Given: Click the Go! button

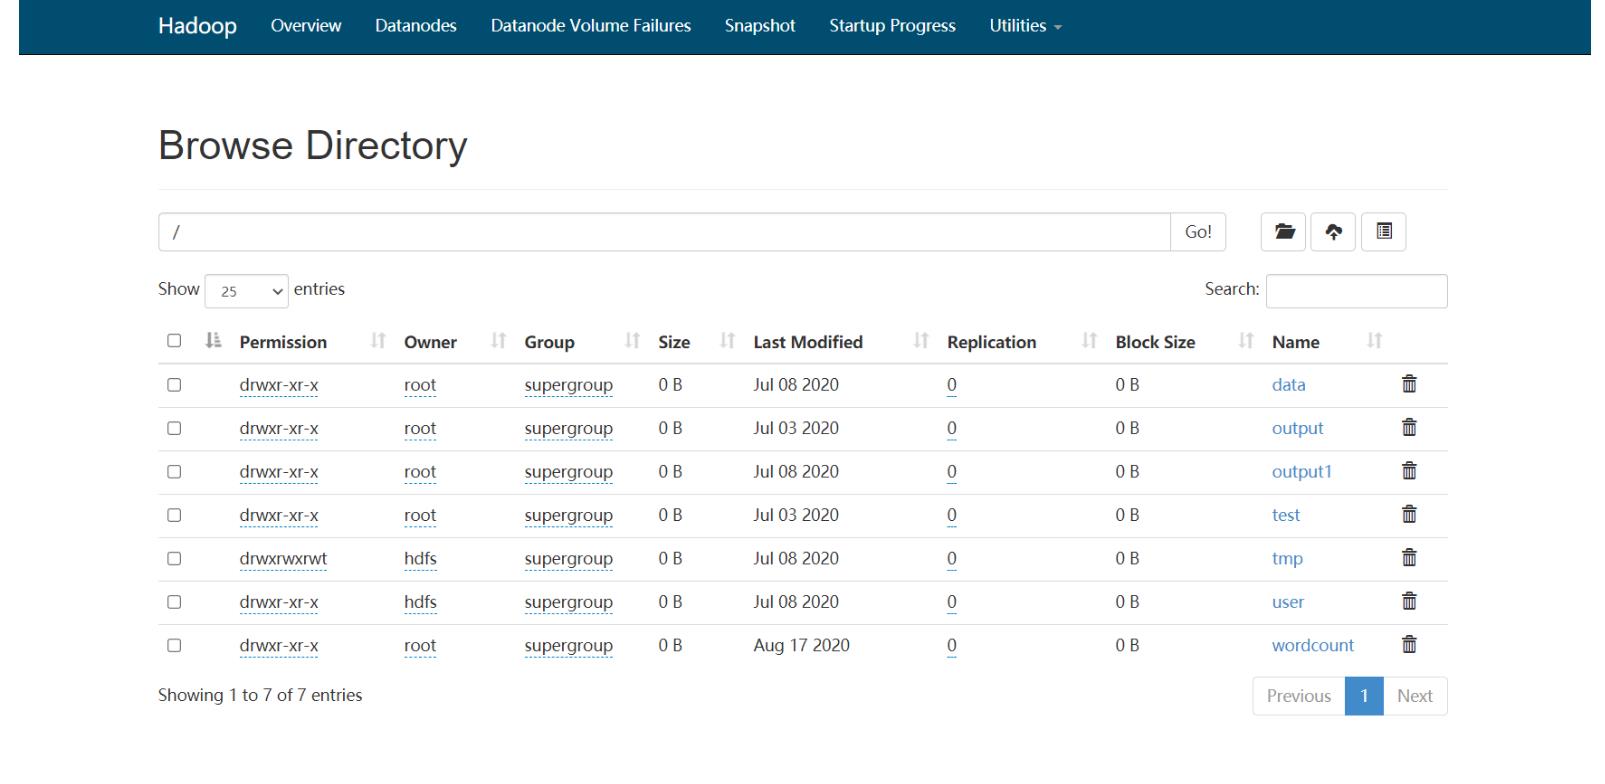Looking at the screenshot, I should (x=1198, y=232).
